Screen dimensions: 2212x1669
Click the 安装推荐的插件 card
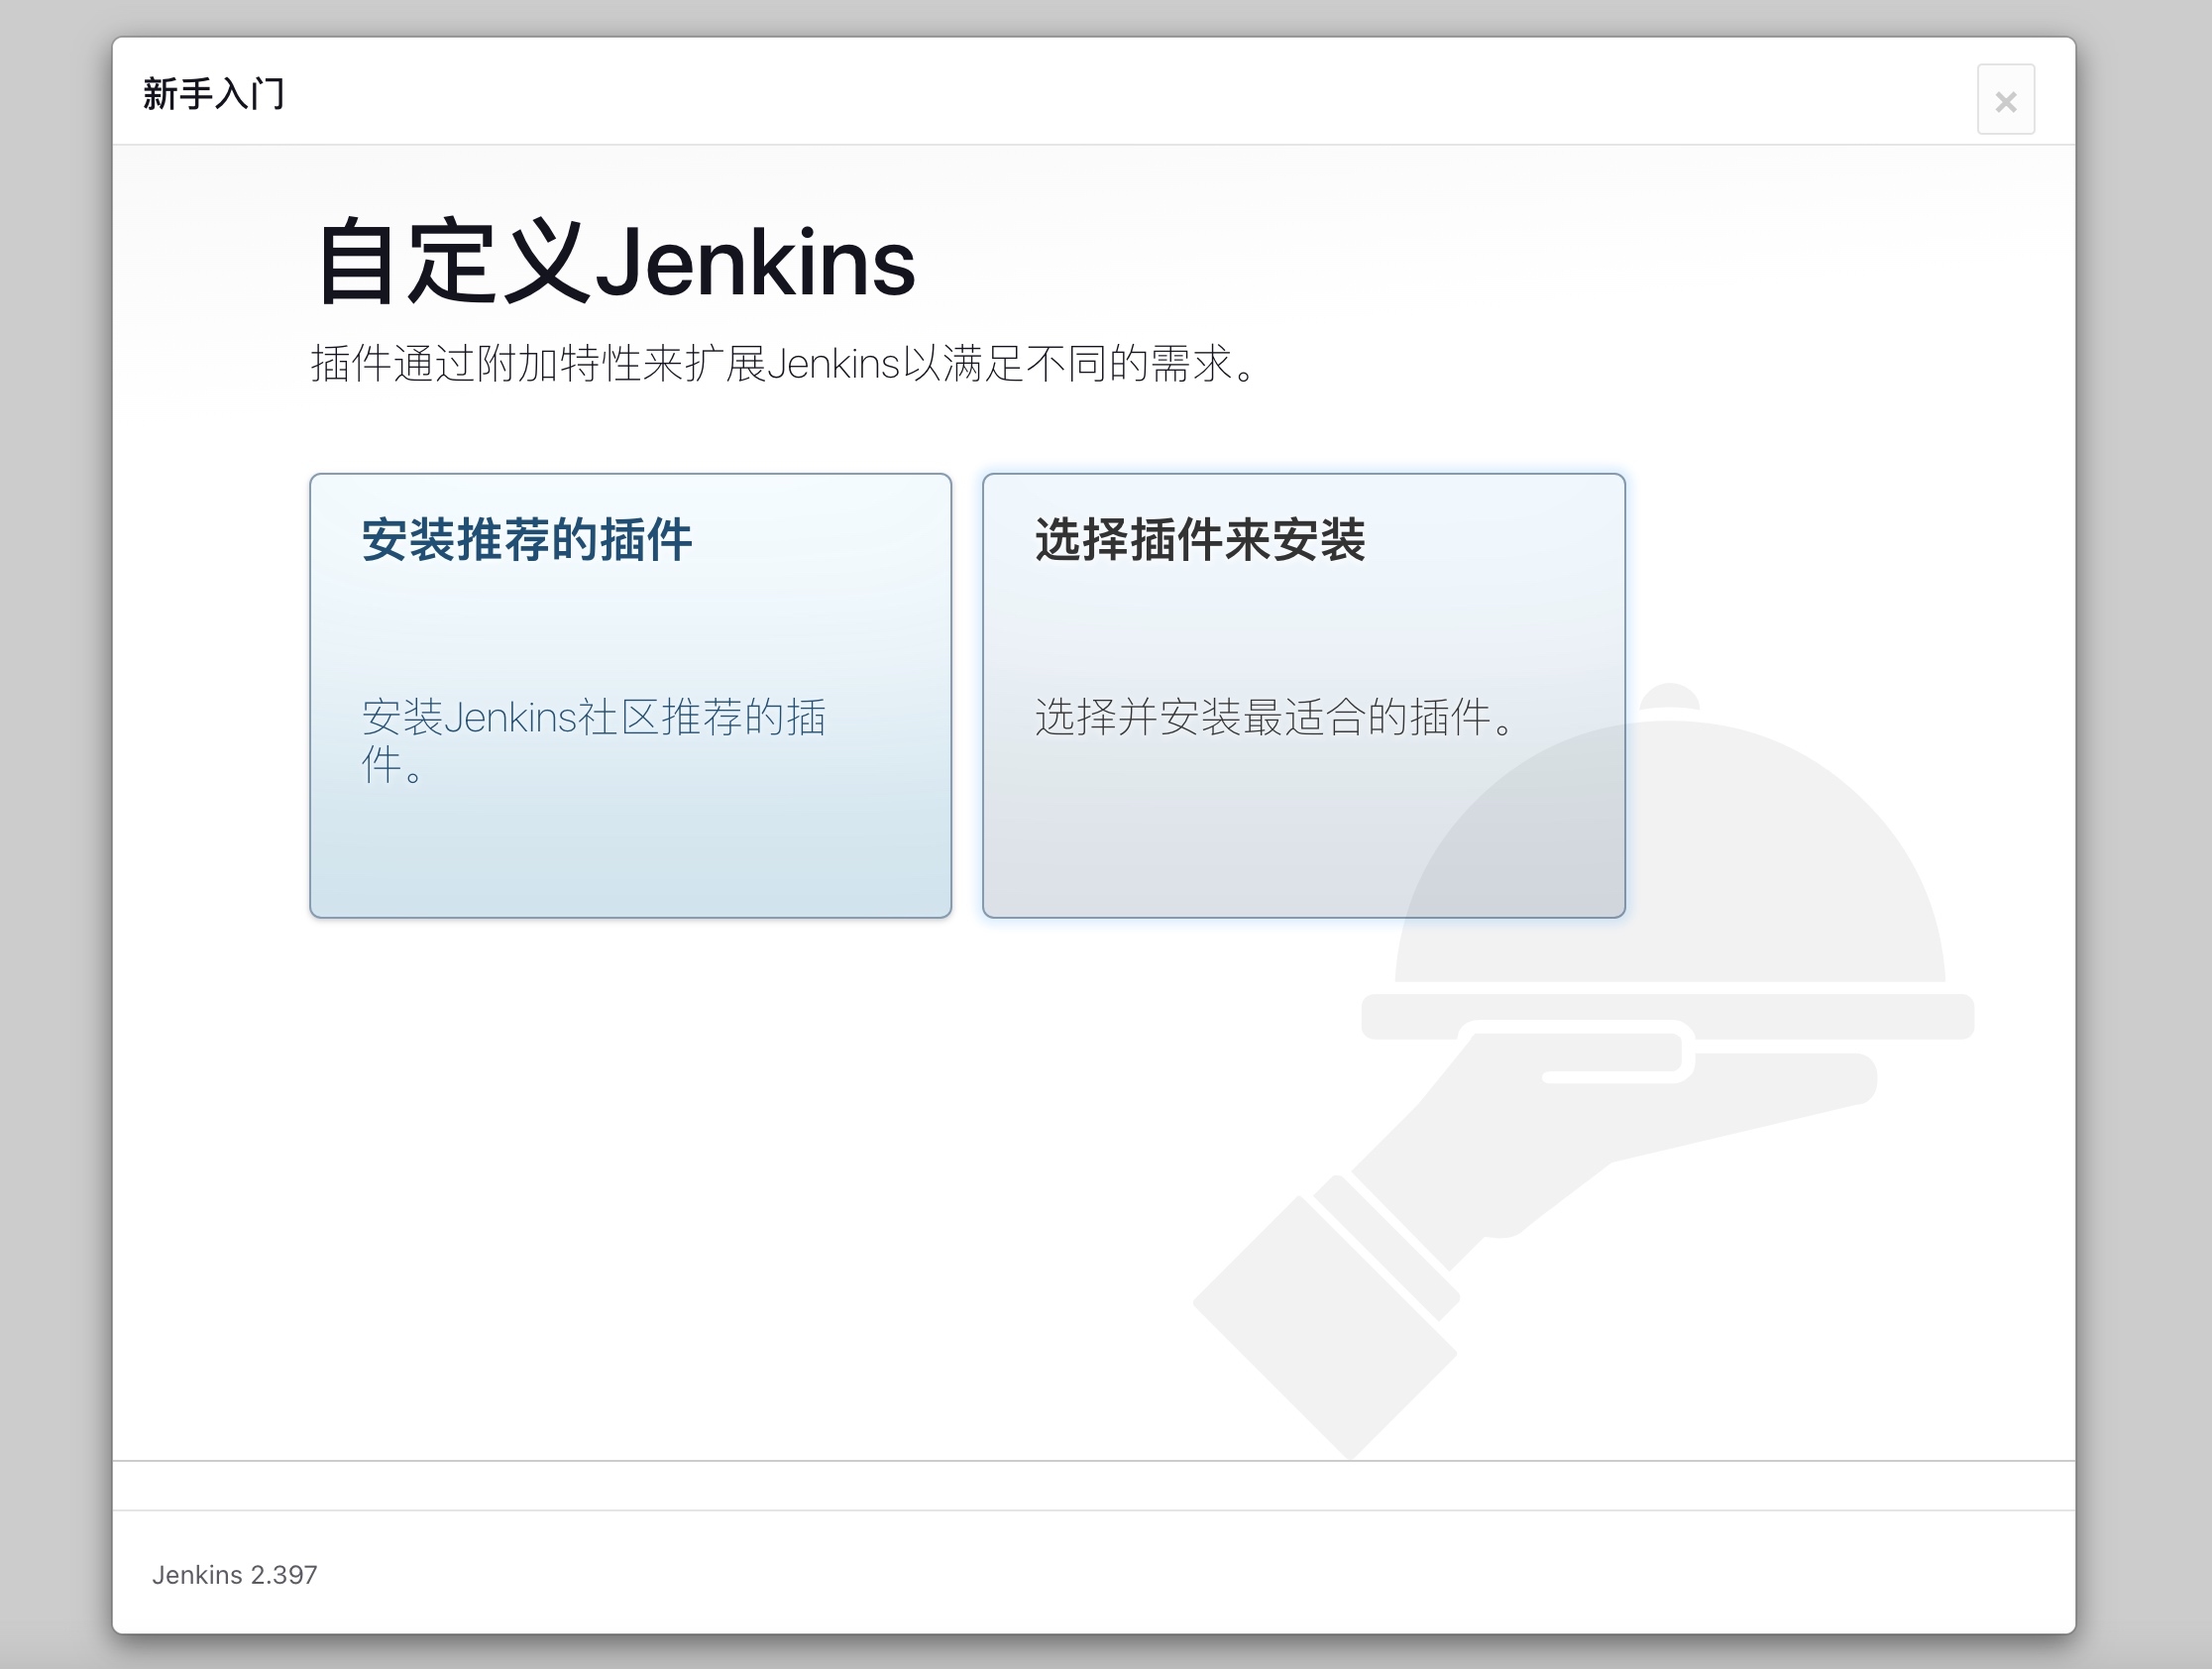(630, 640)
